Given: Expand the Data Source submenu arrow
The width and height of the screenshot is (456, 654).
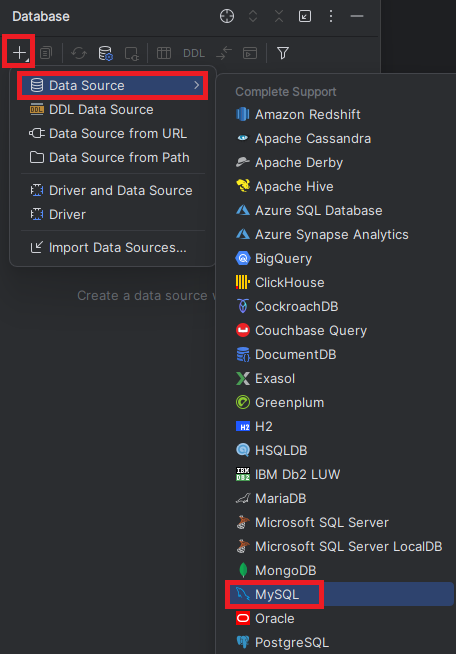Looking at the screenshot, I should point(197,85).
